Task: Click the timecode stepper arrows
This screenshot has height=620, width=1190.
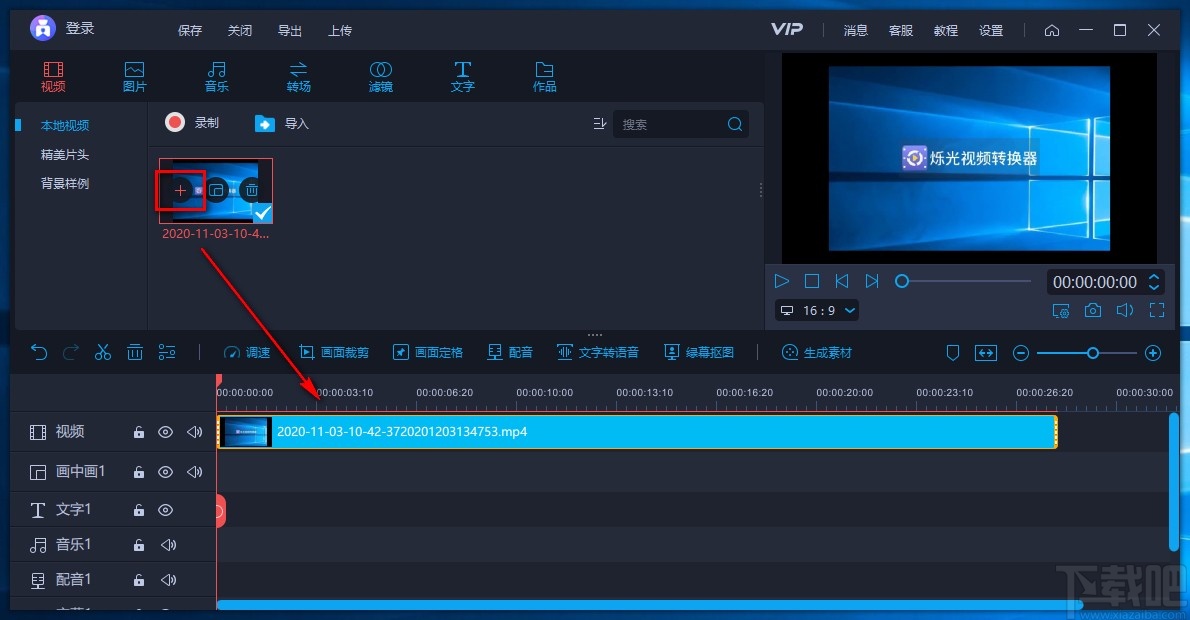Action: (1154, 282)
